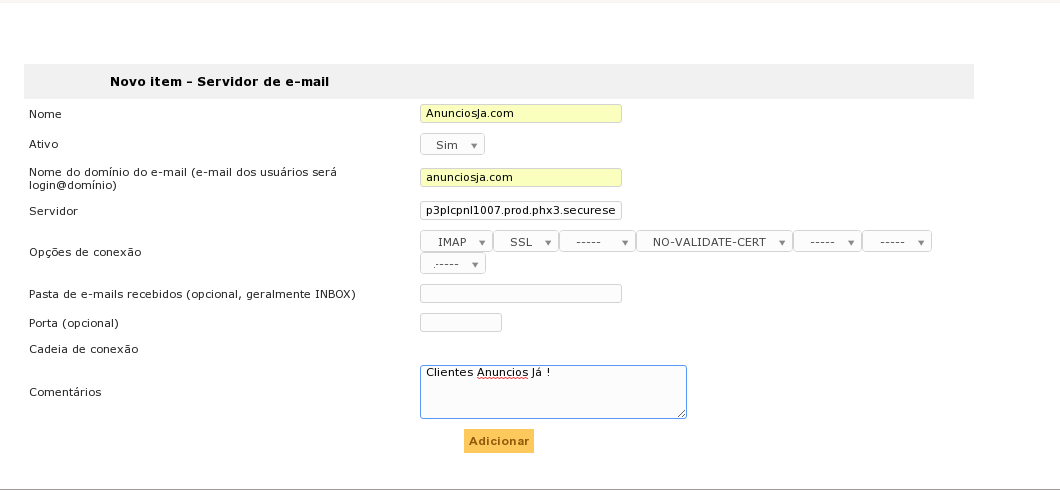Click the 'Opções de conexão' label

[85, 252]
